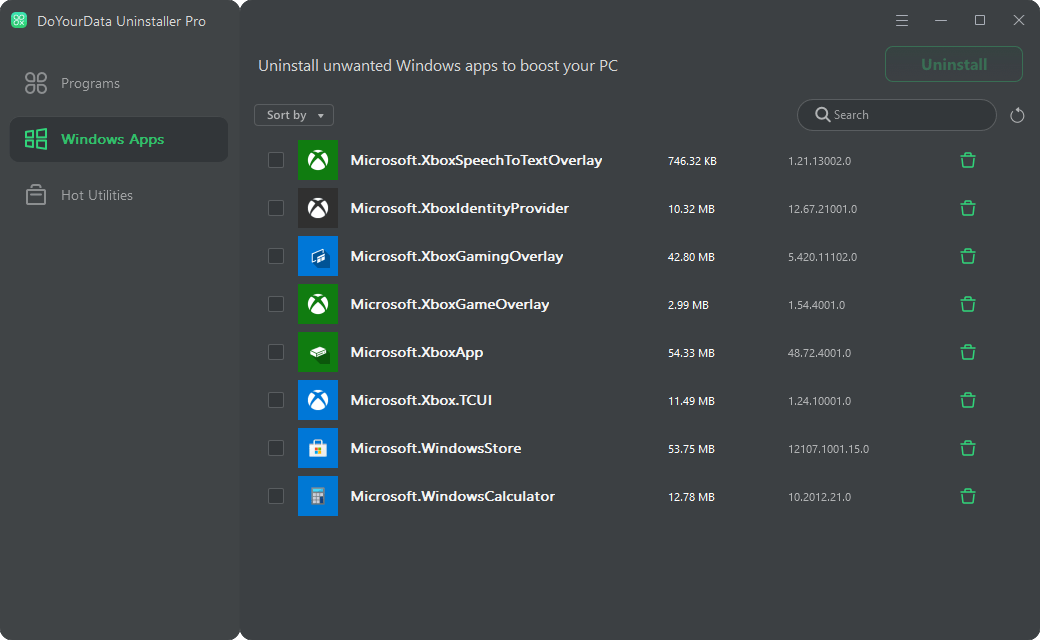The image size is (1040, 640).
Task: Tick checkbox for Microsoft.XboxGamingOverlay
Action: [276, 256]
